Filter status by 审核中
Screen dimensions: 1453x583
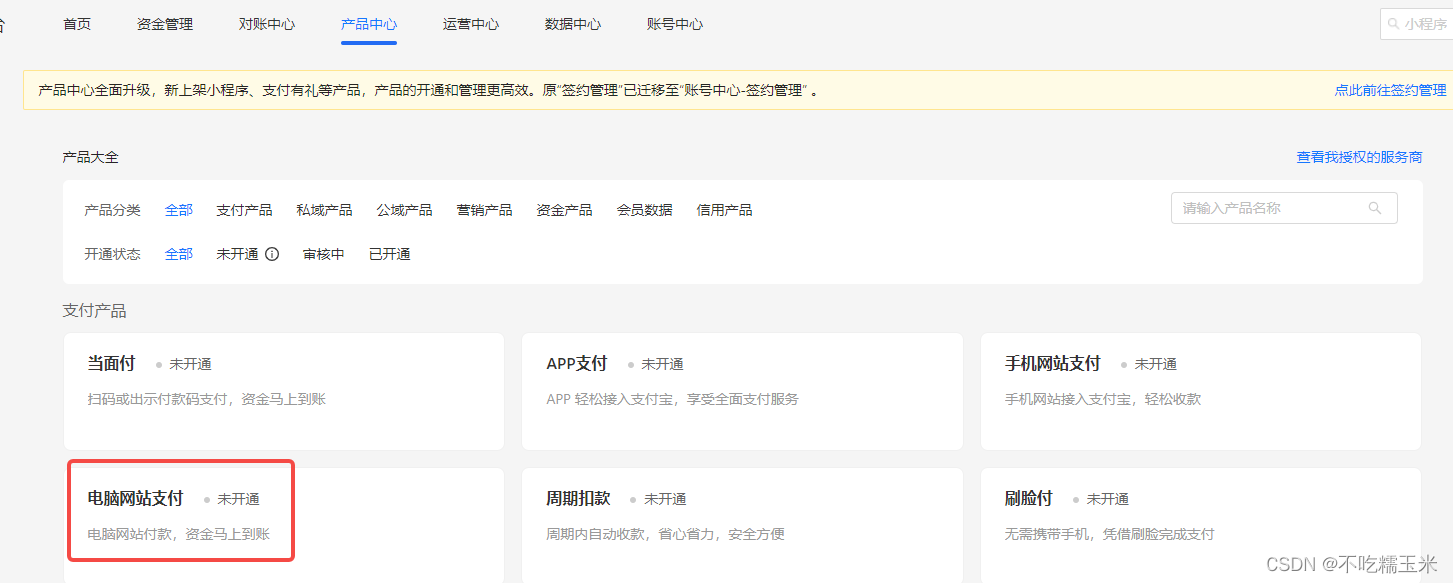click(324, 254)
